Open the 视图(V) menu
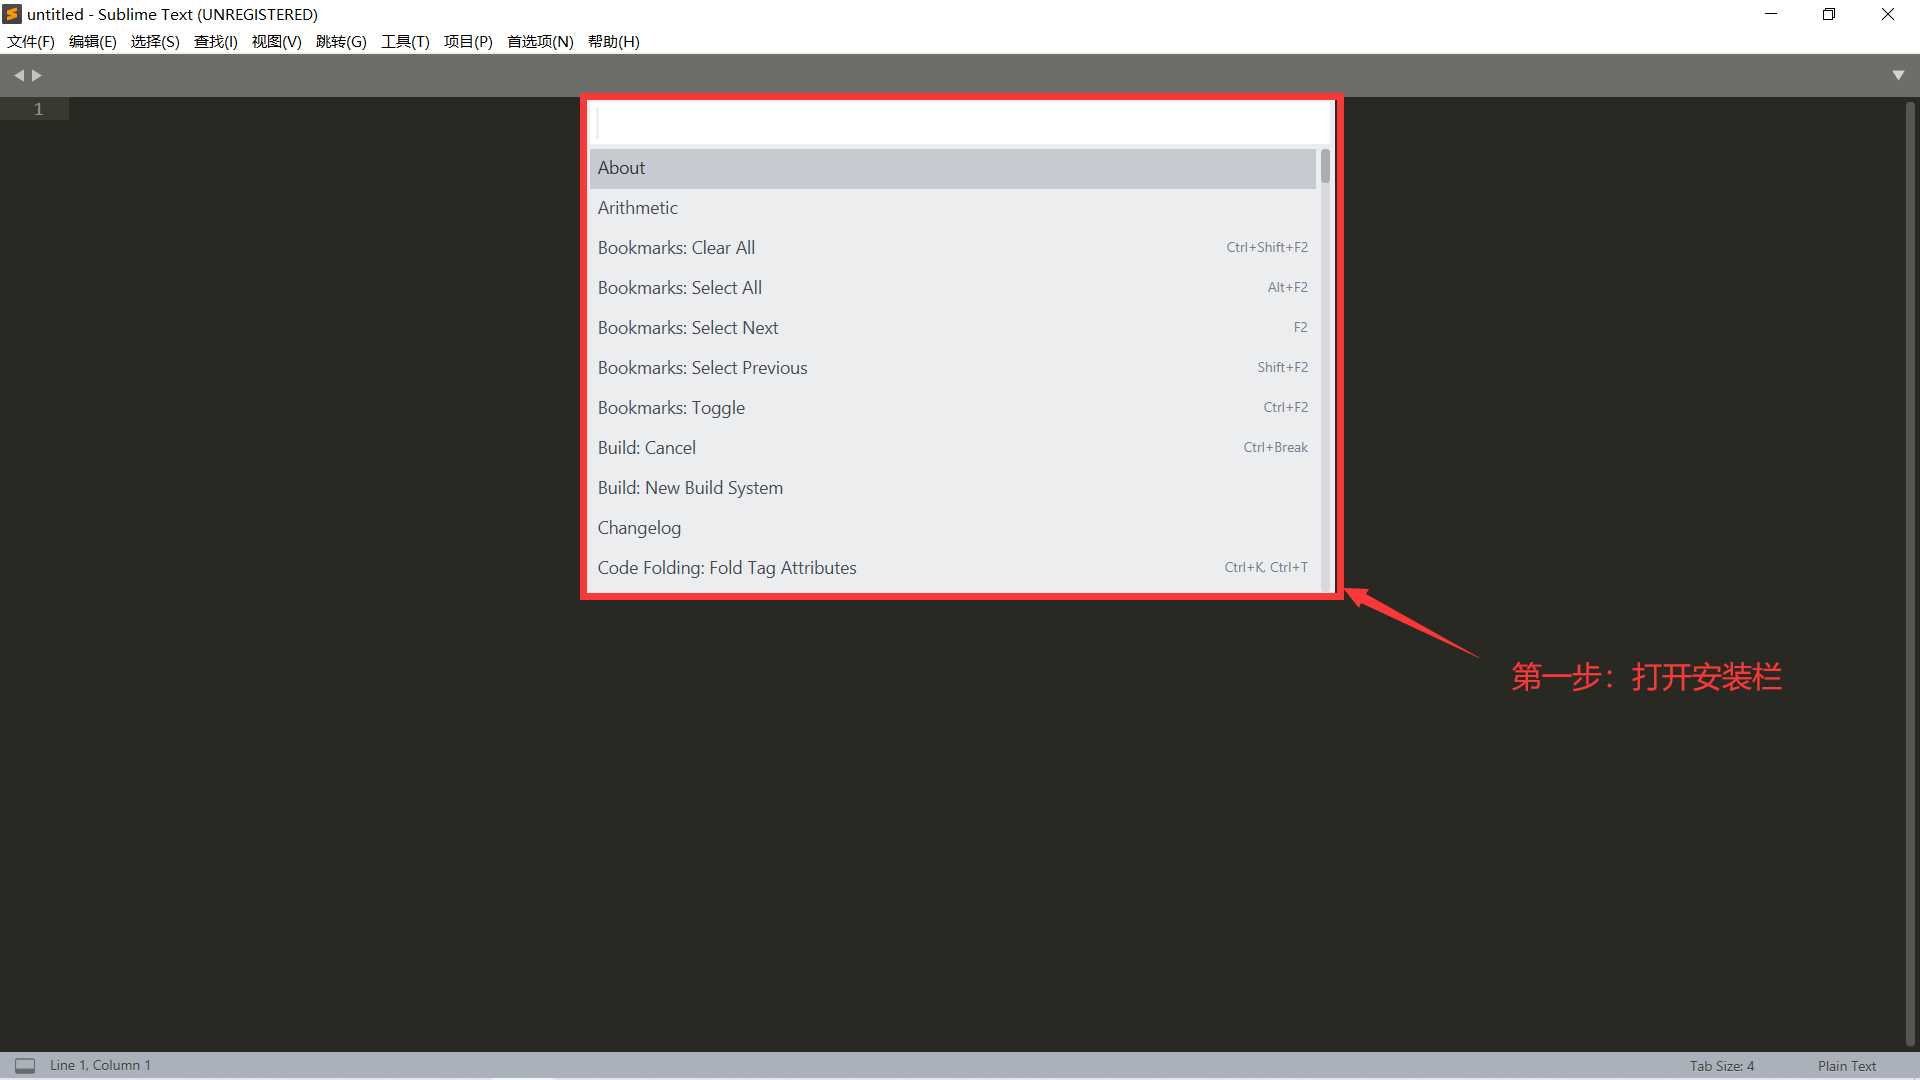Screen dimensions: 1920x1080 (276, 41)
